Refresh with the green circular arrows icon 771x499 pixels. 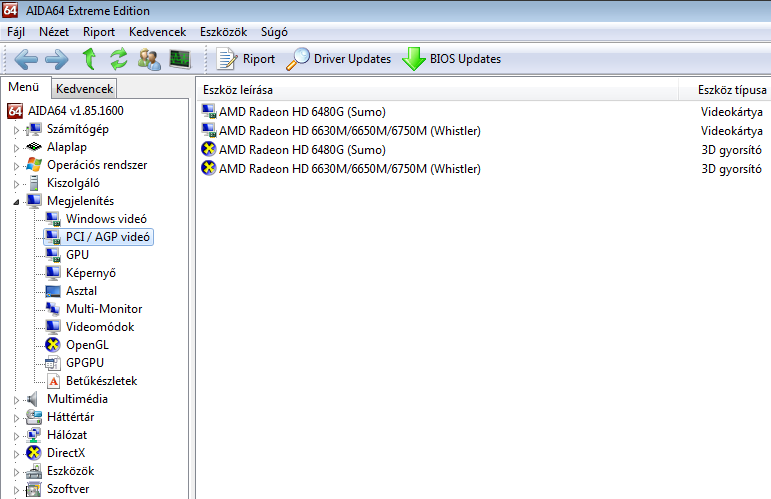click(119, 59)
